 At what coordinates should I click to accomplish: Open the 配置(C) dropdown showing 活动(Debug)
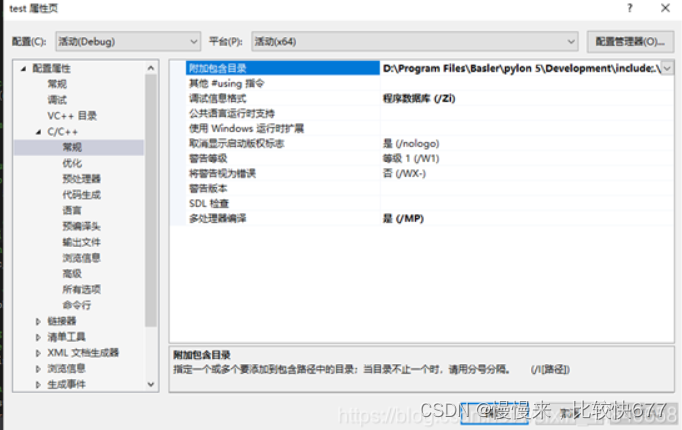point(128,42)
